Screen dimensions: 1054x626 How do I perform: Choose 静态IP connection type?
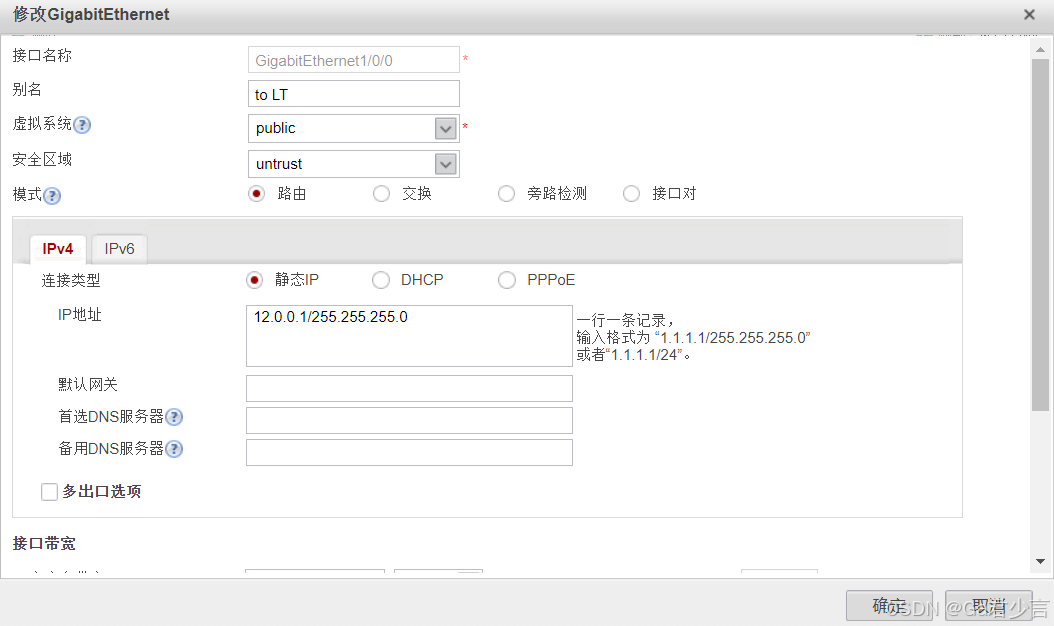click(254, 280)
